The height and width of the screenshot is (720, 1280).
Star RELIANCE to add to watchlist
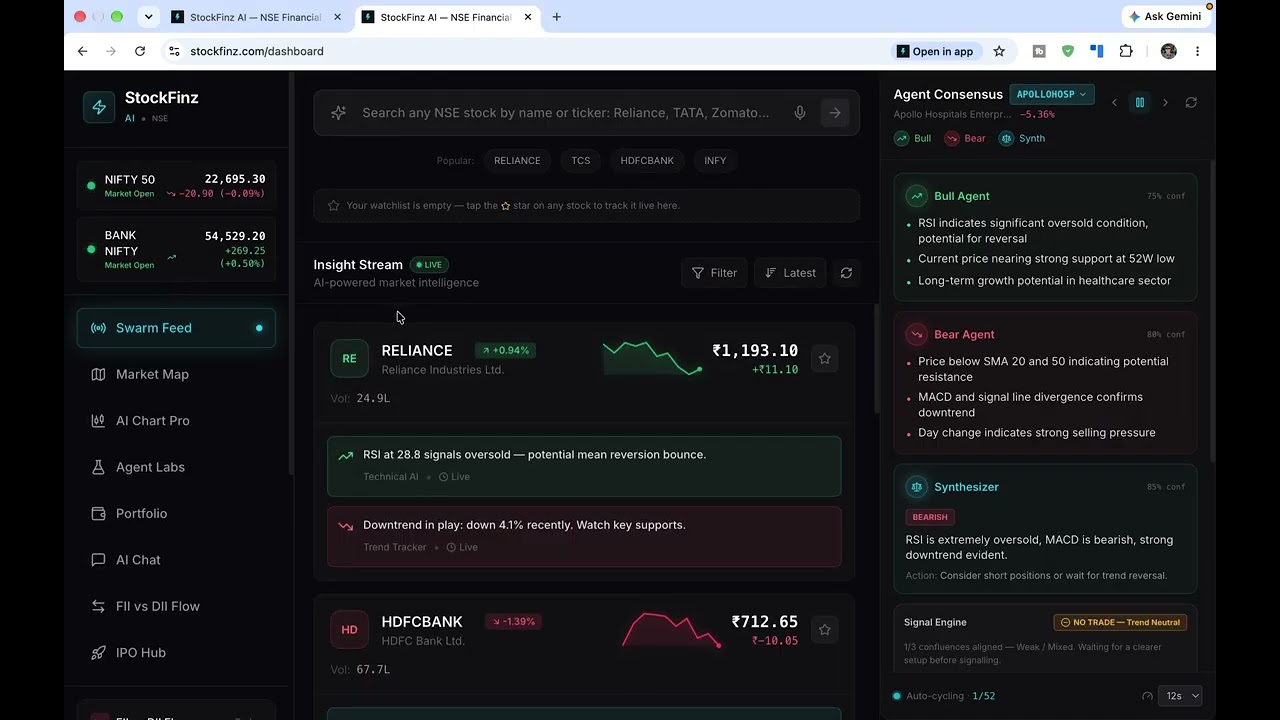pyautogui.click(x=825, y=358)
